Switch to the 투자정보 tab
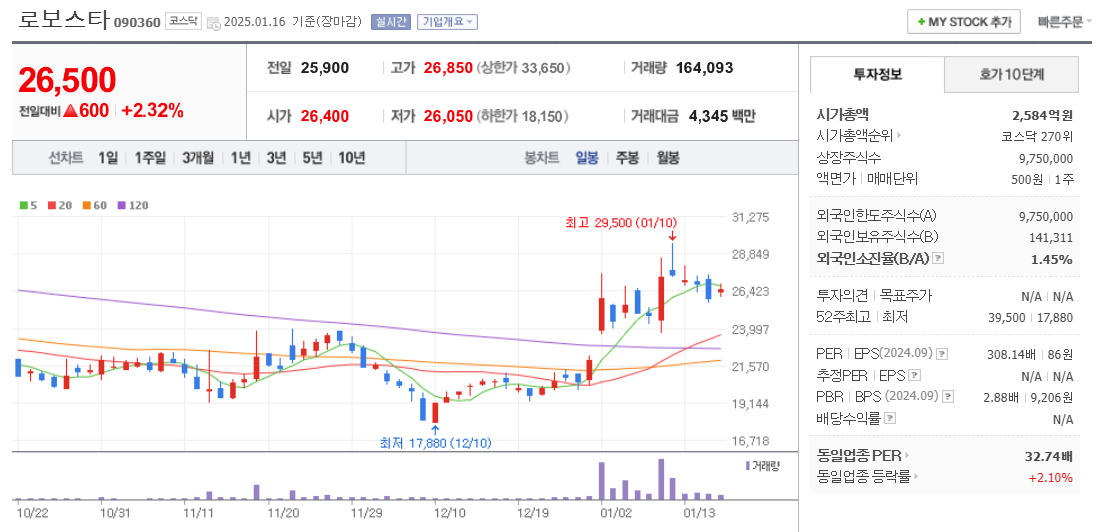1099x532 pixels. click(877, 74)
